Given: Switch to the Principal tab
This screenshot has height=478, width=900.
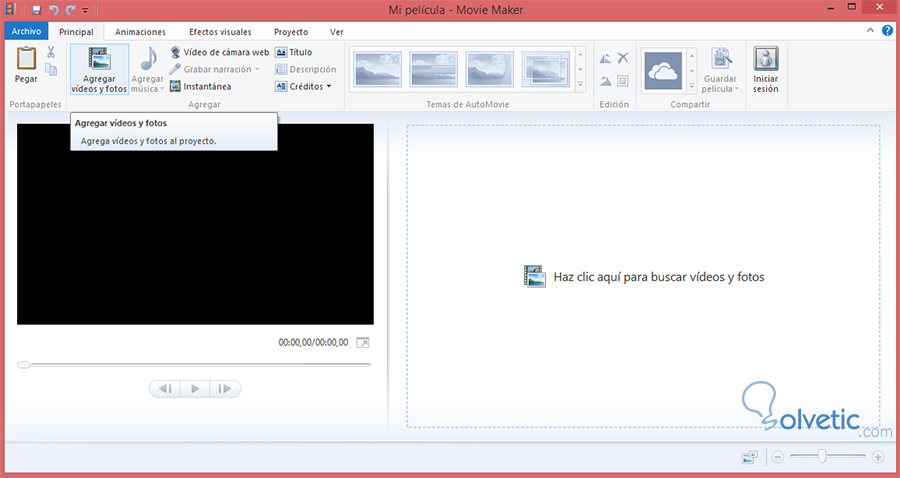Looking at the screenshot, I should [76, 32].
